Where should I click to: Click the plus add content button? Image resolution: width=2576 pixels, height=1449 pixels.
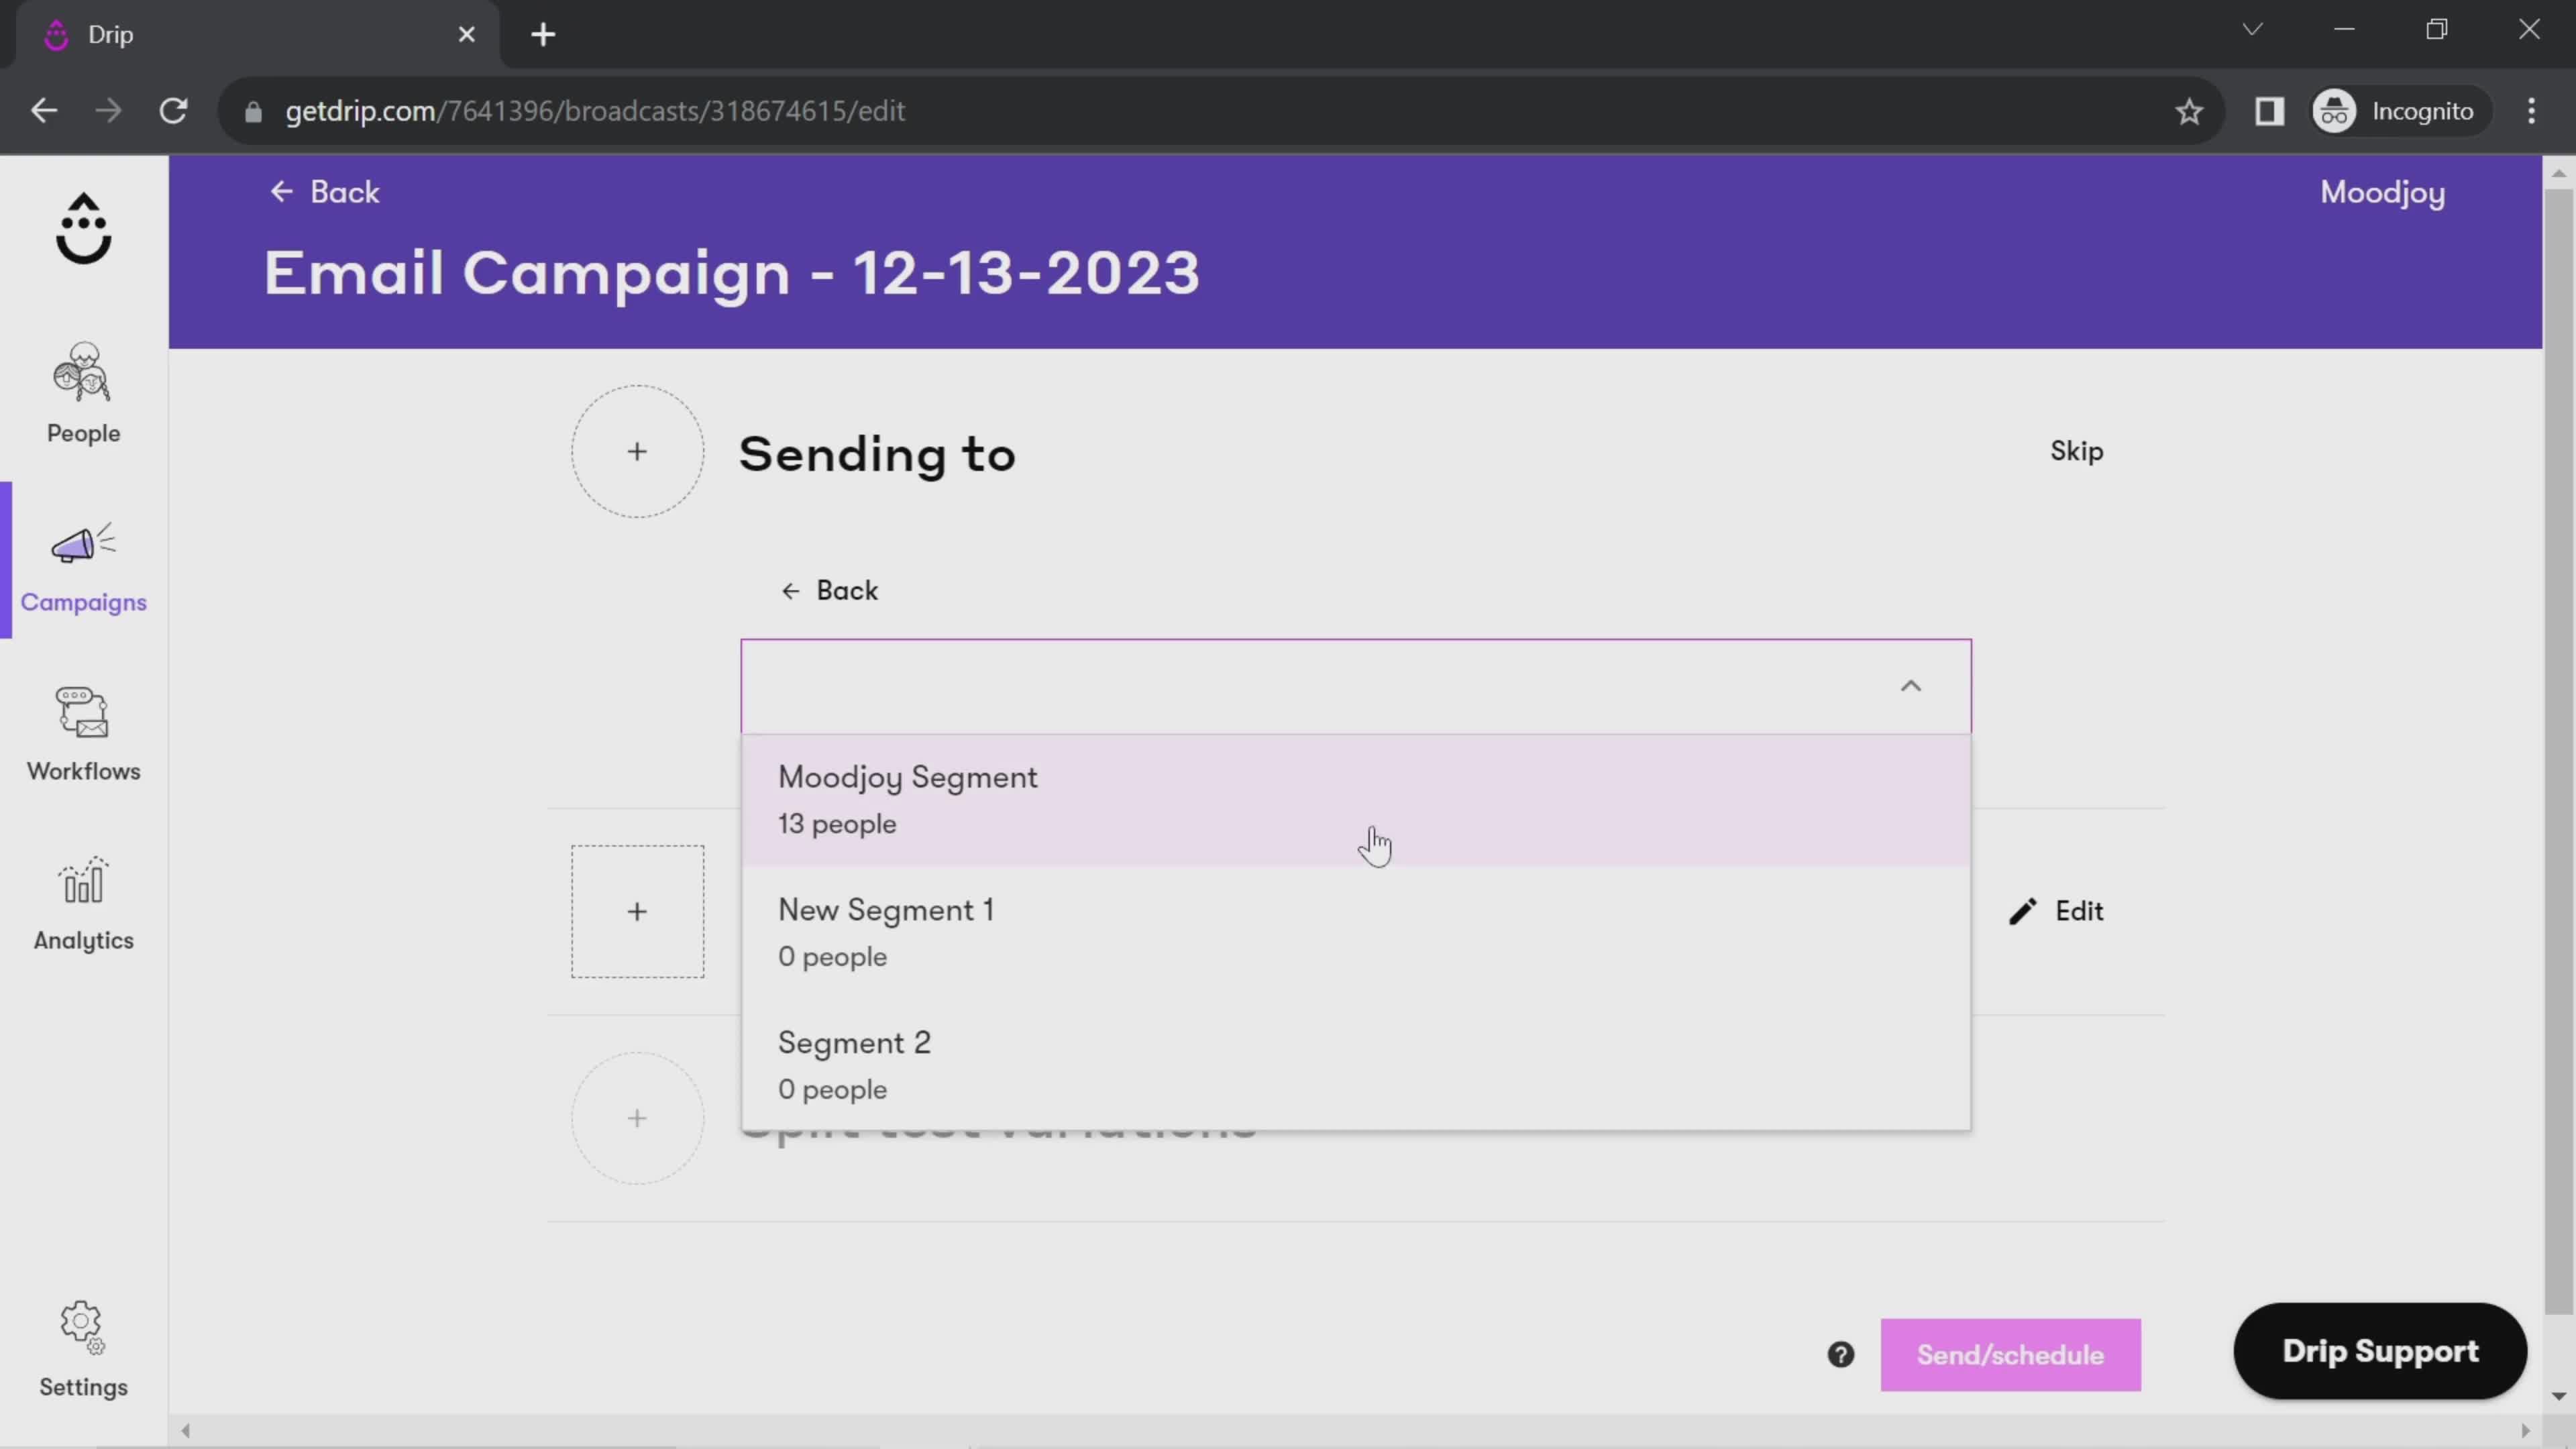637,911
